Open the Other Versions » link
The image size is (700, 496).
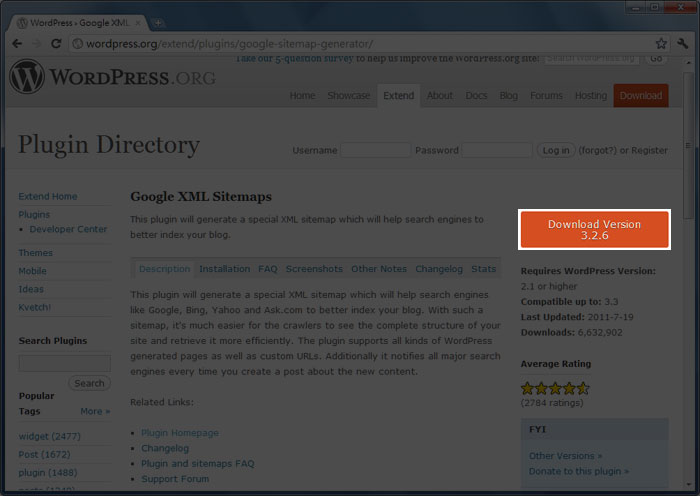(x=565, y=456)
